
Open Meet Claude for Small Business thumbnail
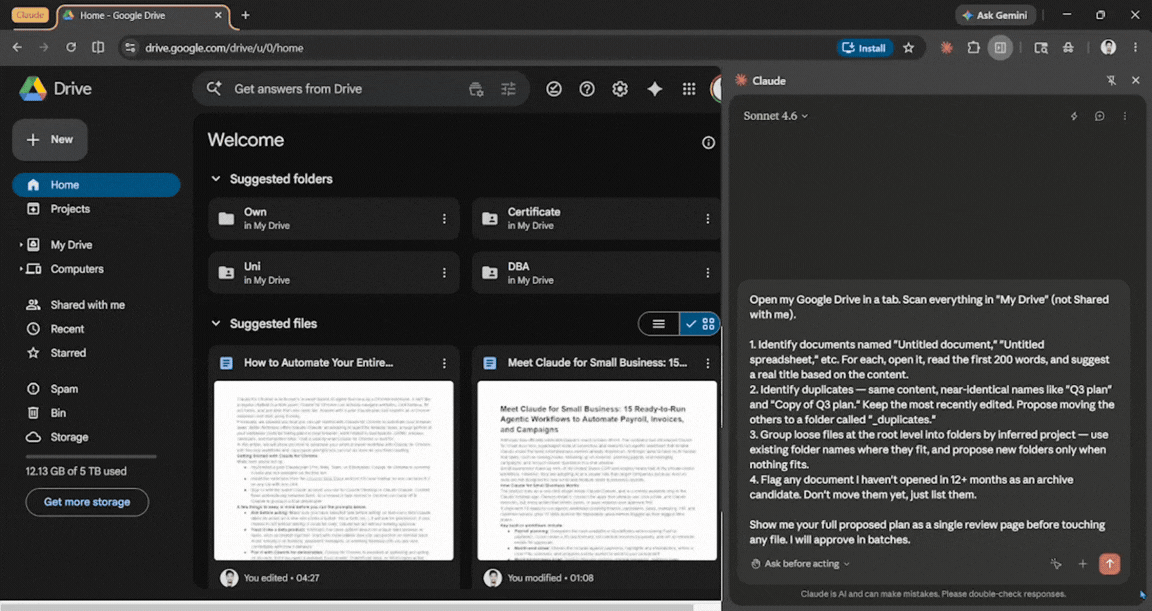(597, 470)
